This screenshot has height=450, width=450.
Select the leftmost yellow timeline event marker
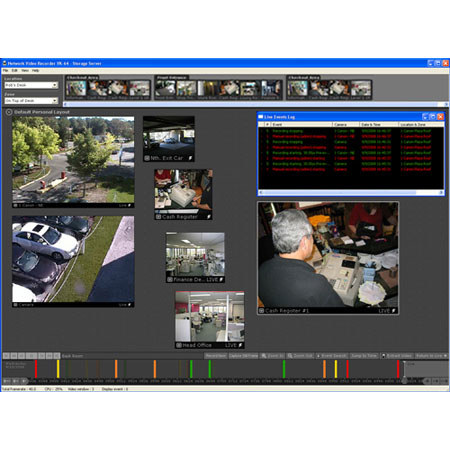[x=58, y=369]
